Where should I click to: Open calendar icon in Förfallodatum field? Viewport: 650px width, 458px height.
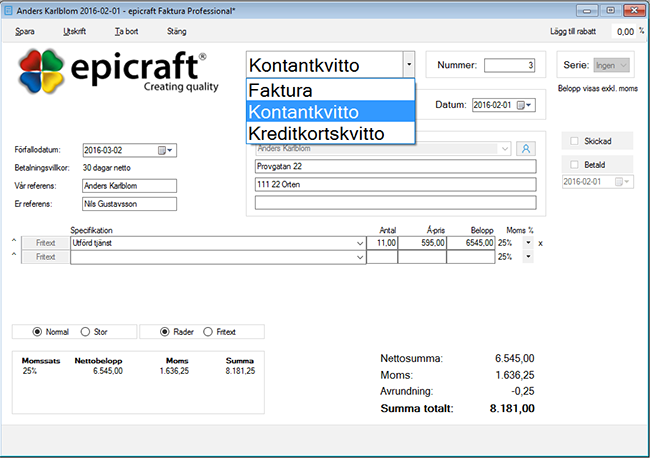pyautogui.click(x=162, y=150)
